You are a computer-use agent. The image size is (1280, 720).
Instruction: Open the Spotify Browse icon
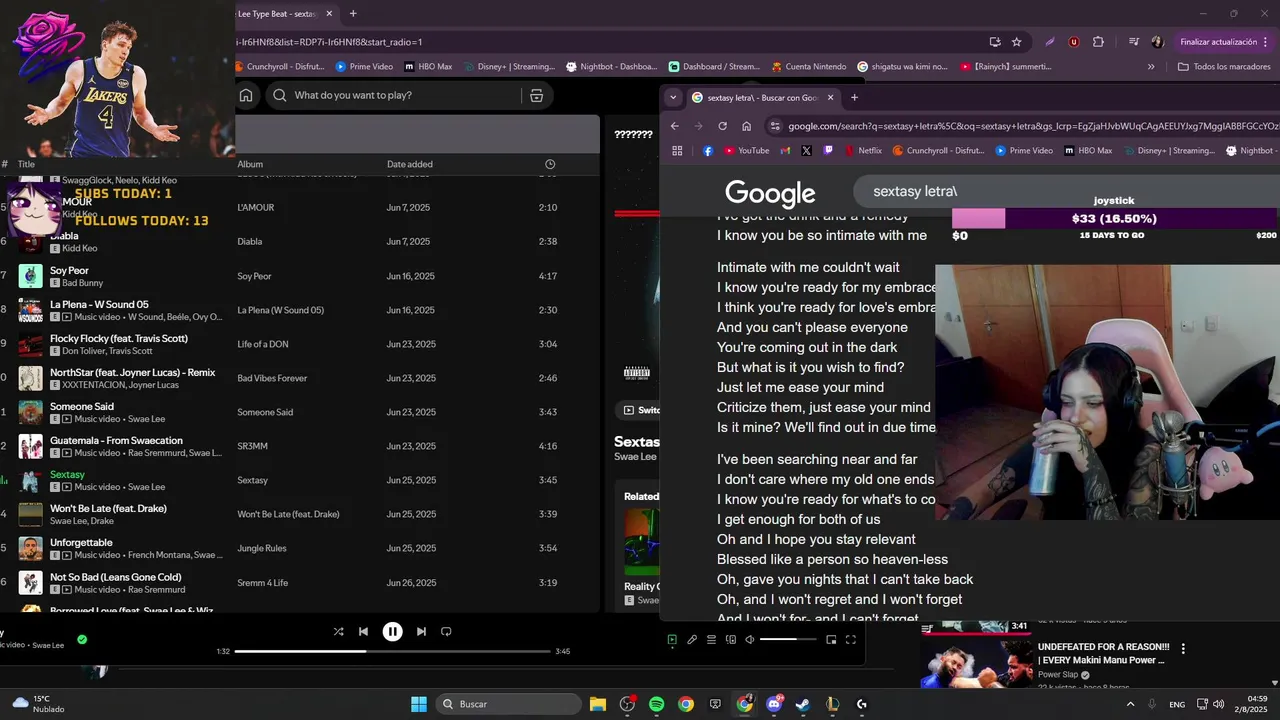(536, 95)
